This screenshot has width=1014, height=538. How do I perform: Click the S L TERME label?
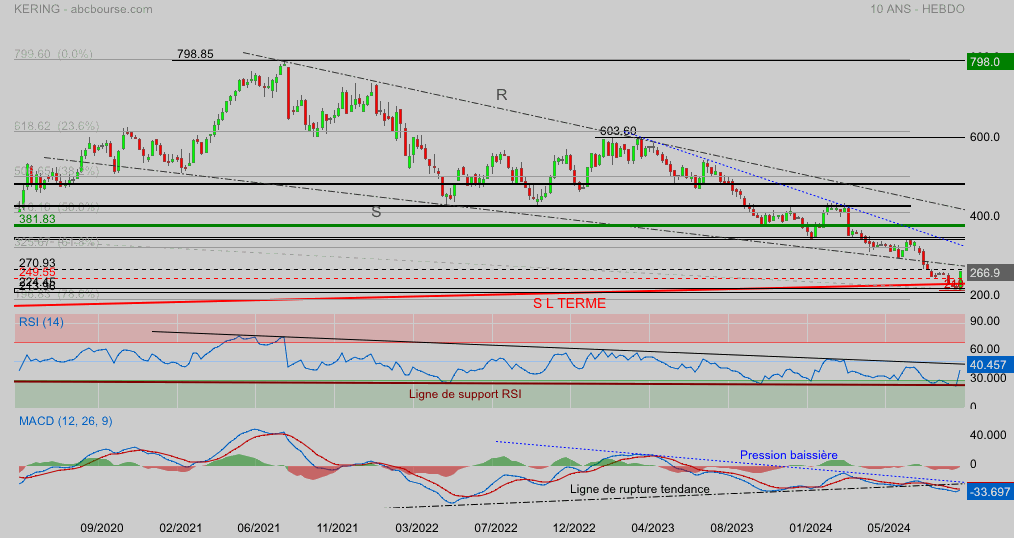[569, 303]
